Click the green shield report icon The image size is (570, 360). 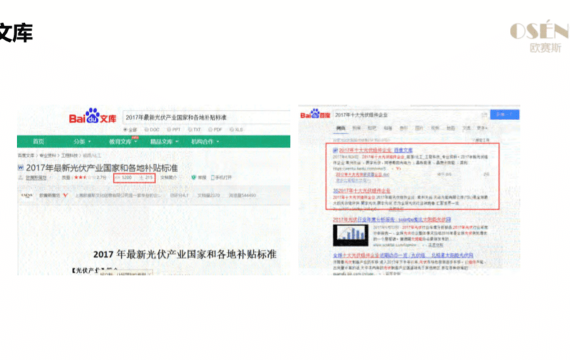[194, 177]
